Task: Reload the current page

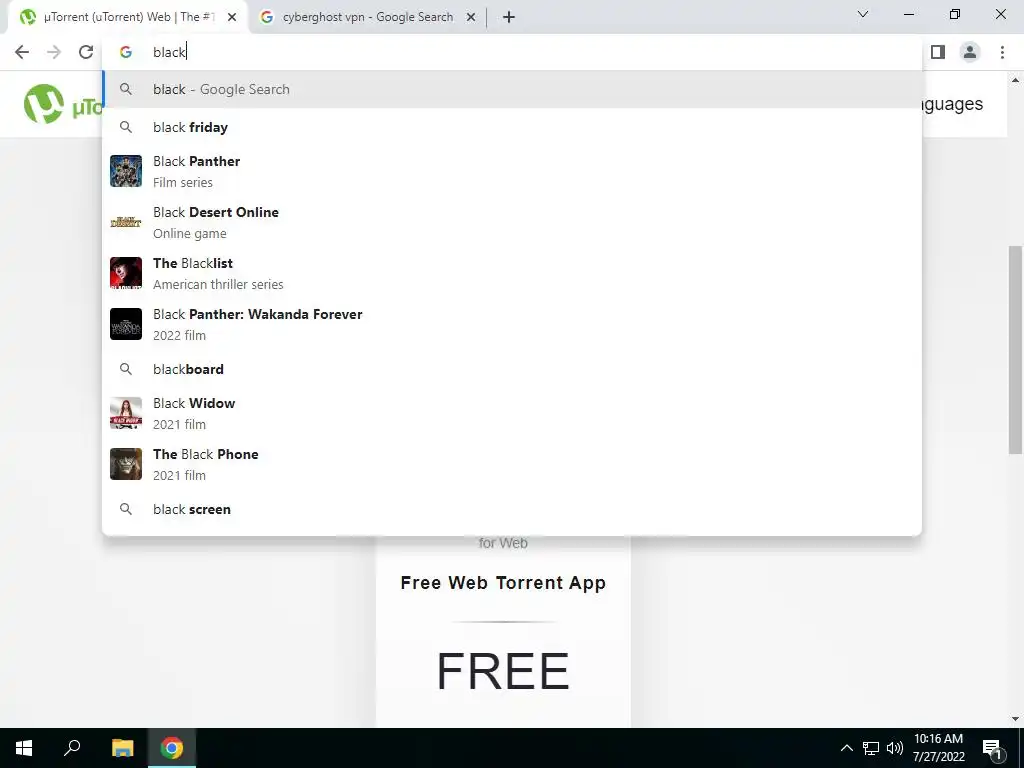Action: 86,52
